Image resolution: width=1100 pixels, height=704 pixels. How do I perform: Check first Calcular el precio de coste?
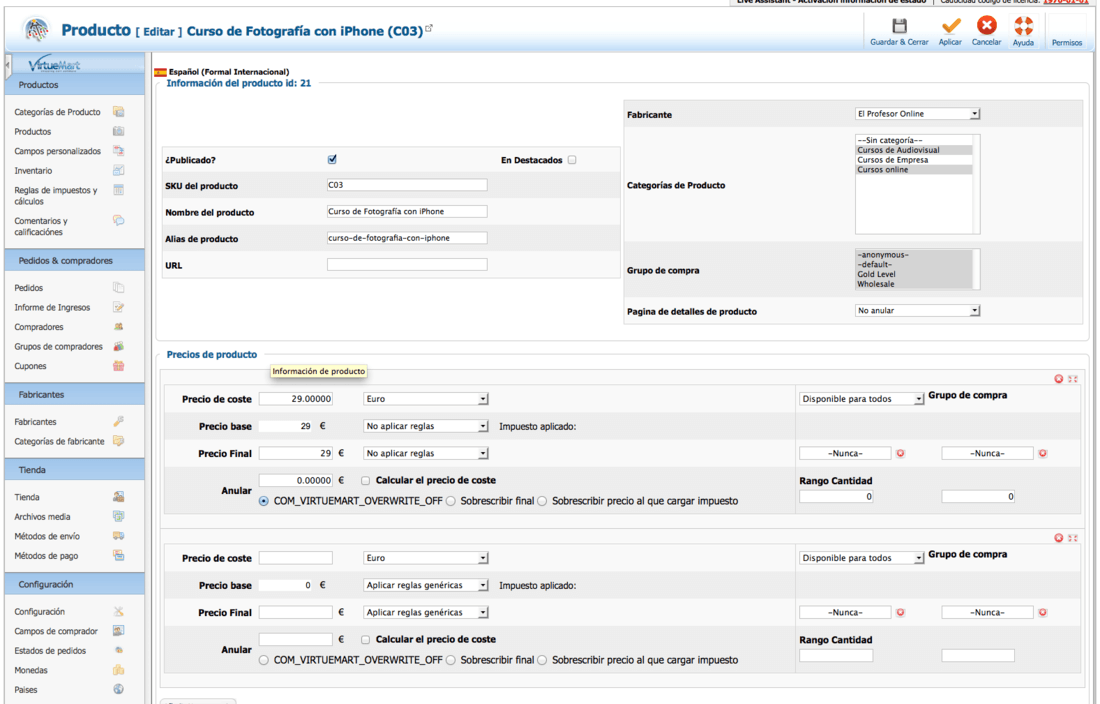(365, 481)
